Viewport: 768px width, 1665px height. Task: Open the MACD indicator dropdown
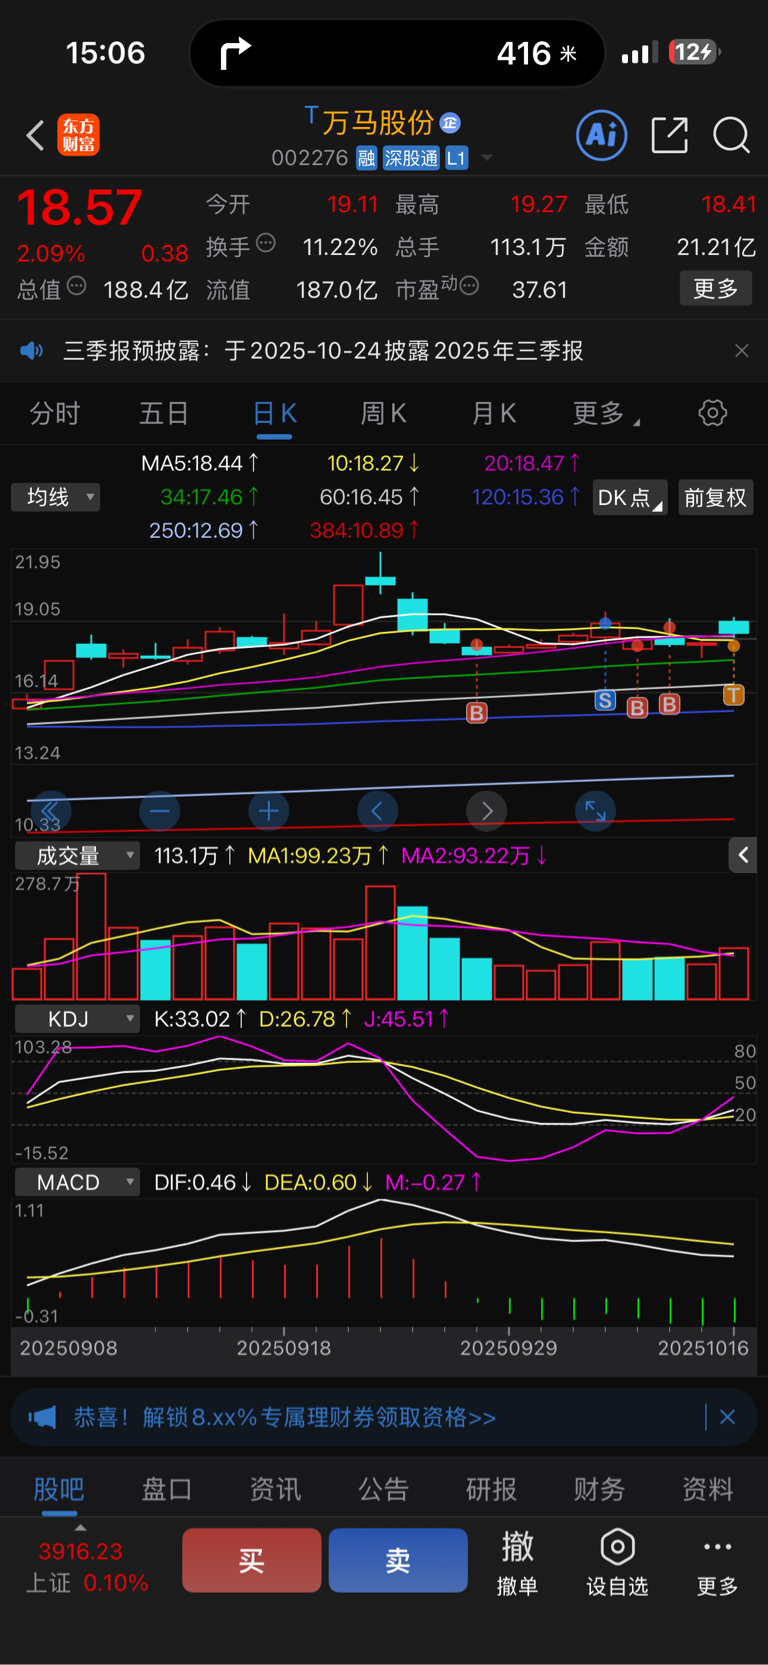[77, 1182]
